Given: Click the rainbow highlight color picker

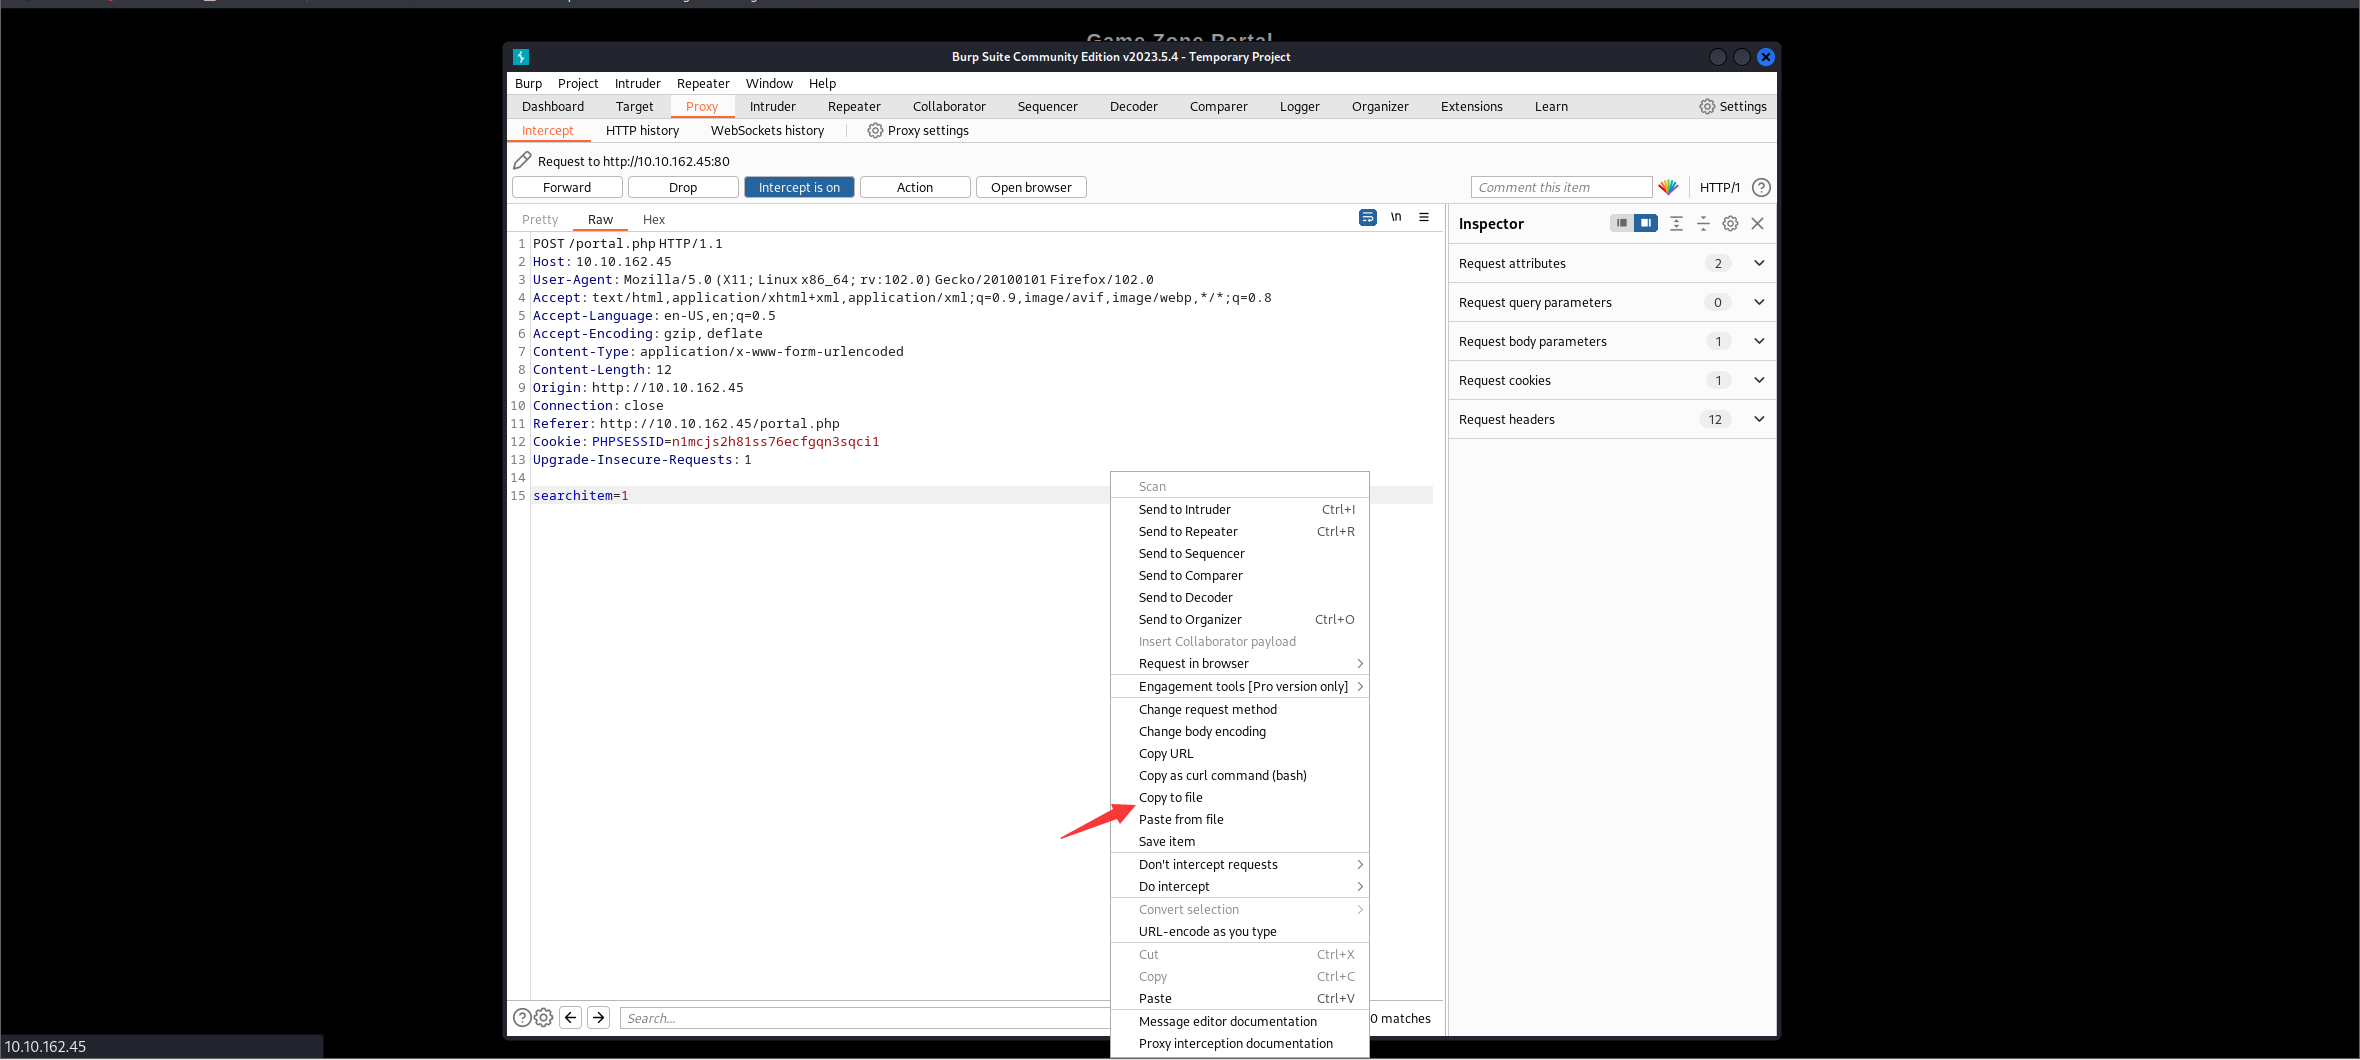Looking at the screenshot, I should [x=1668, y=187].
